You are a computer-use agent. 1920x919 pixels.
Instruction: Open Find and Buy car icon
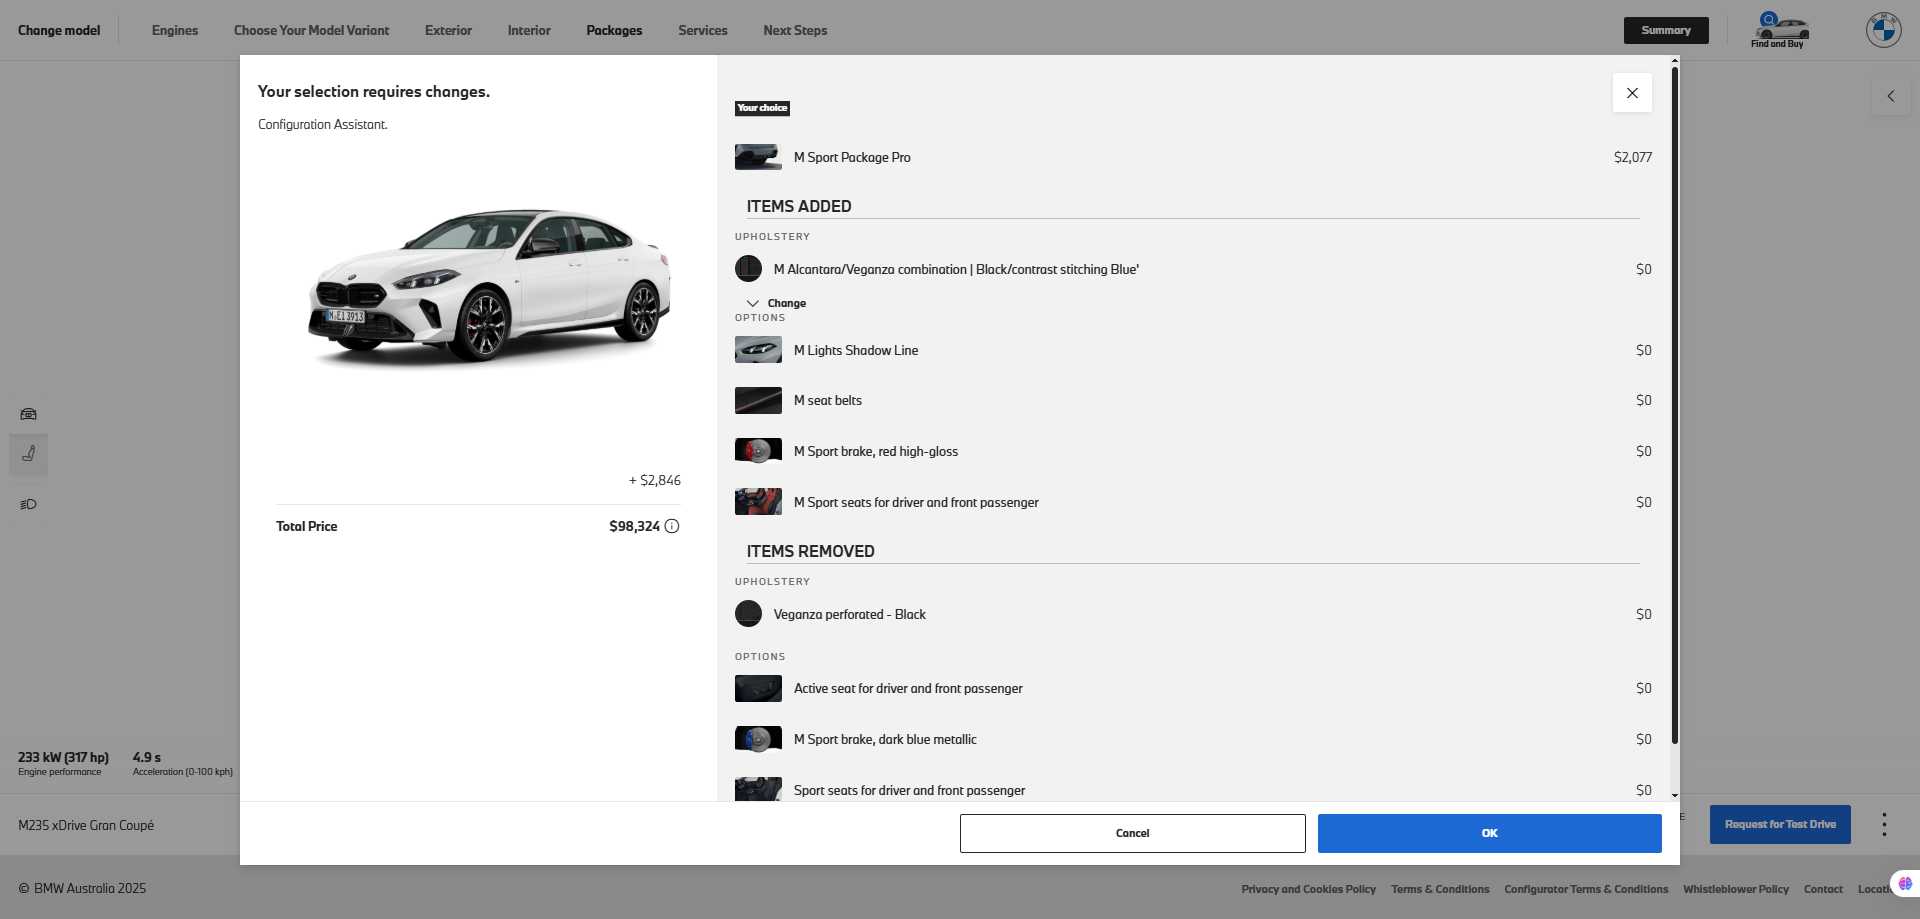1778,30
